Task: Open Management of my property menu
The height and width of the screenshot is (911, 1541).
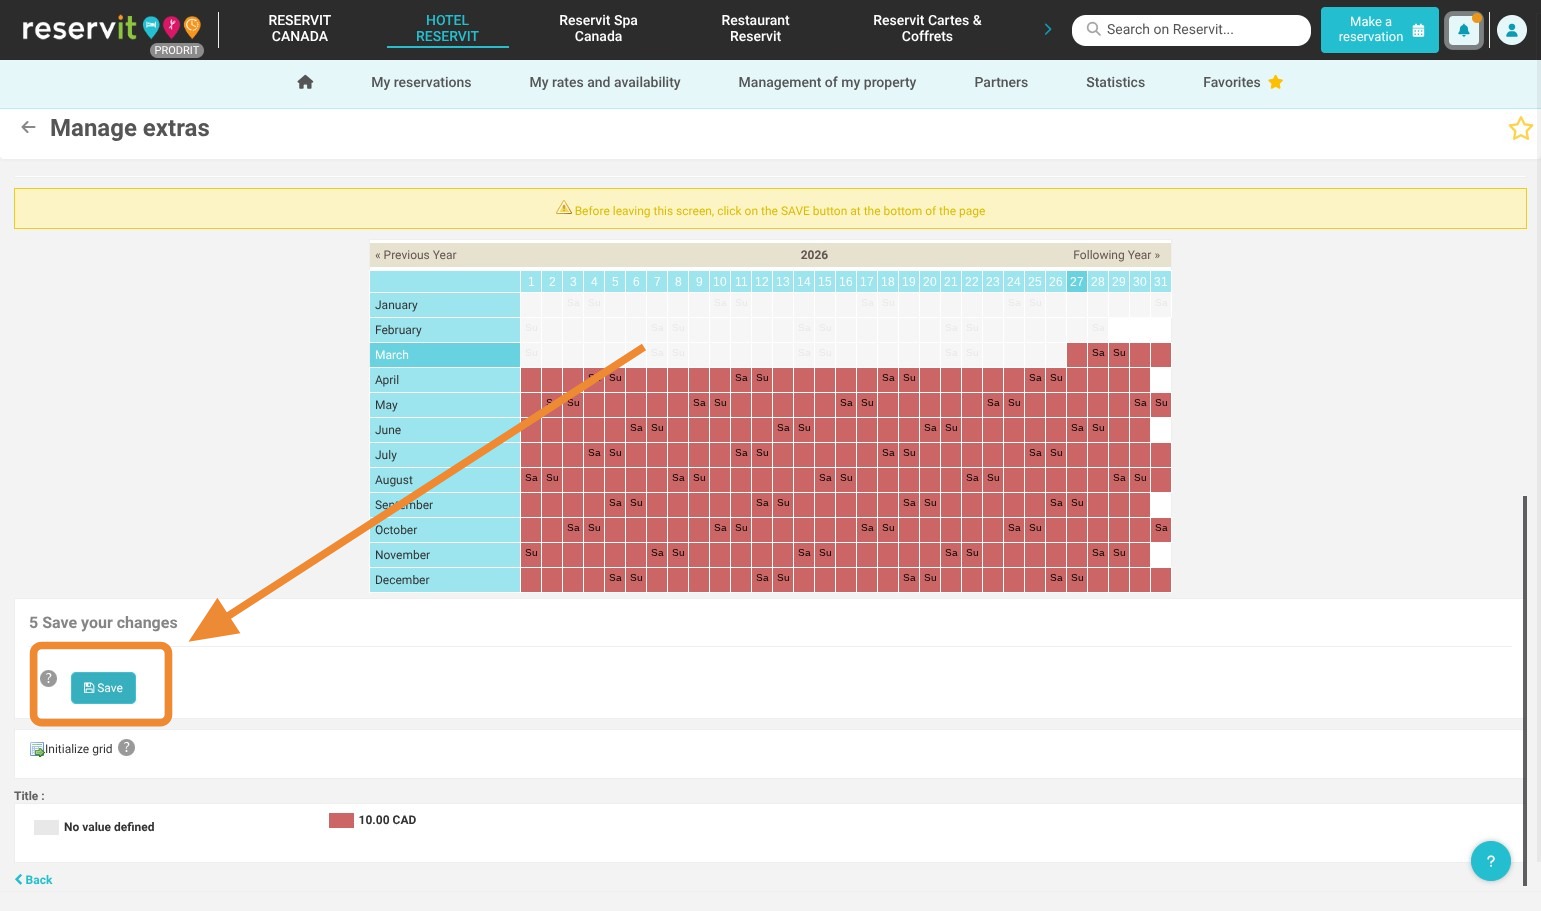Action: click(x=826, y=82)
